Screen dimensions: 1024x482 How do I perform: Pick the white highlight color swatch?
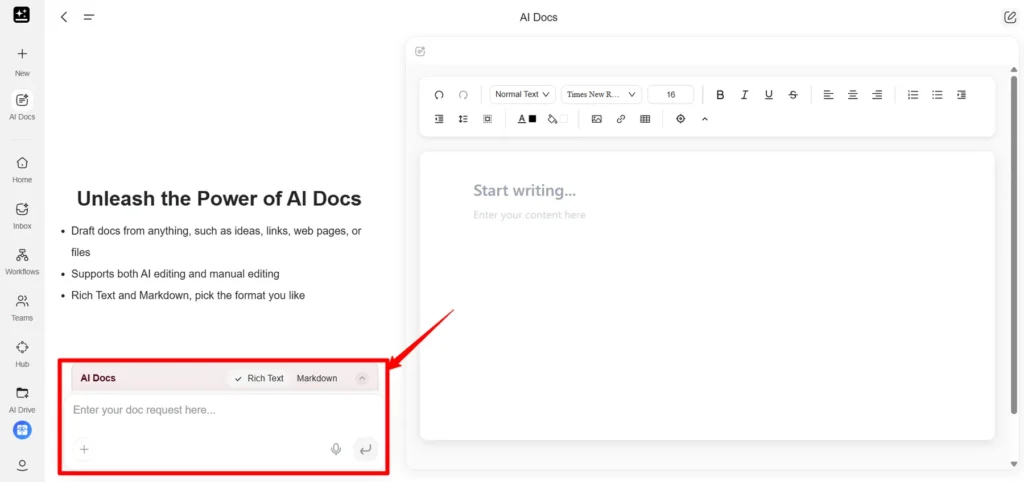(564, 119)
